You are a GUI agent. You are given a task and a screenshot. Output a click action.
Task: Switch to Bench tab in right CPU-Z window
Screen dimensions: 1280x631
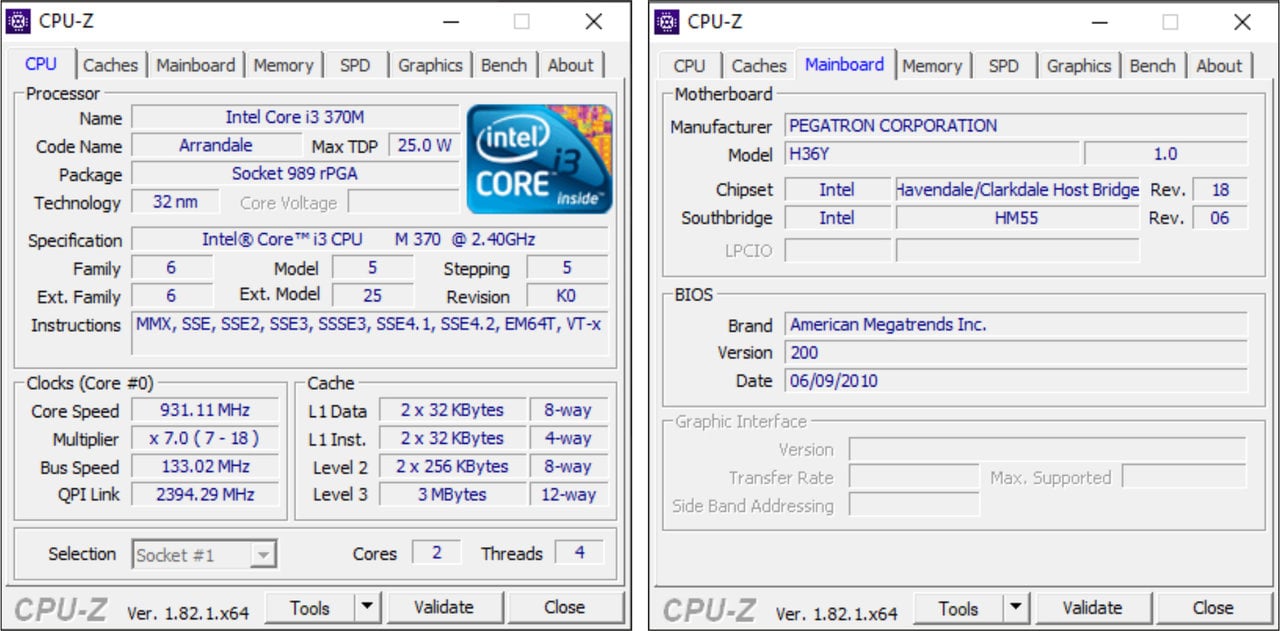(x=1153, y=65)
